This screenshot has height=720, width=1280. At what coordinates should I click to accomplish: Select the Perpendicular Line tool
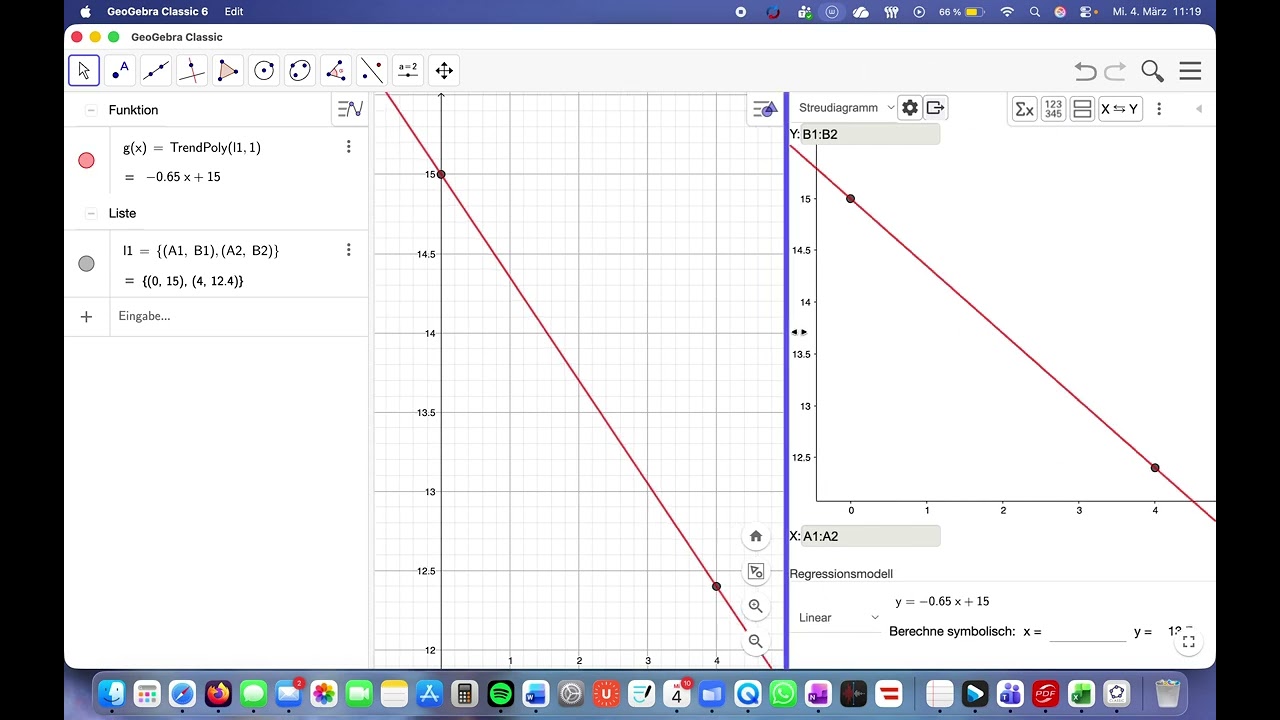tap(192, 71)
